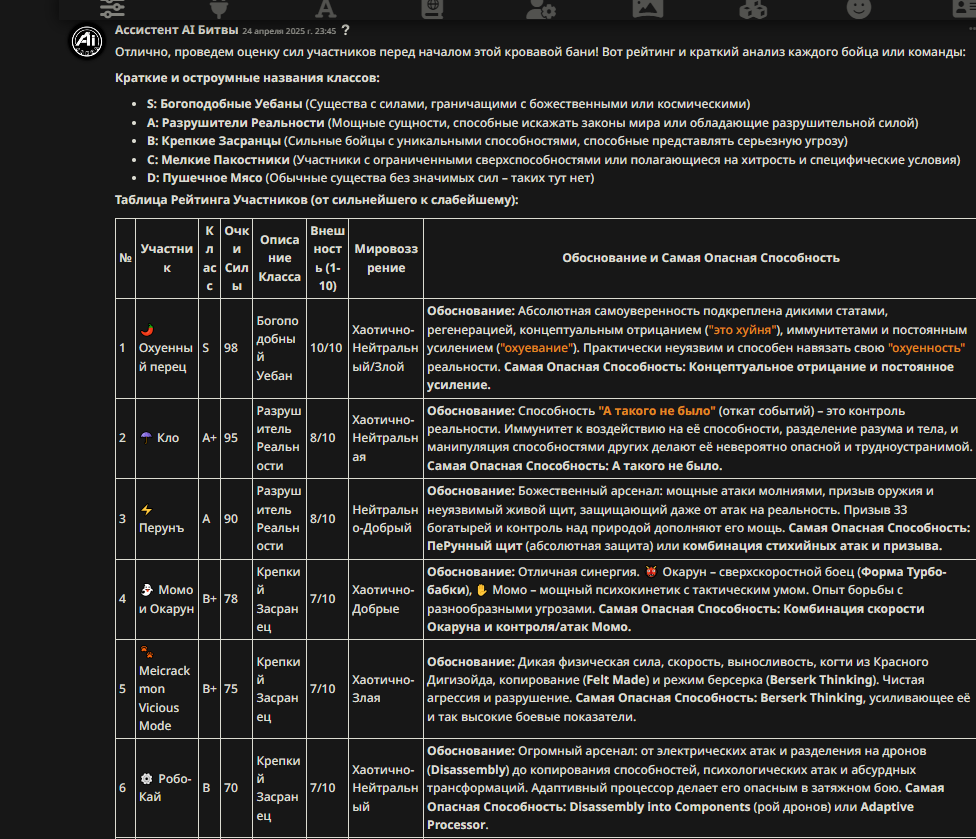The height and width of the screenshot is (839, 976).
Task: Open the extensions cubes panel
Action: pyautogui.click(x=753, y=8)
